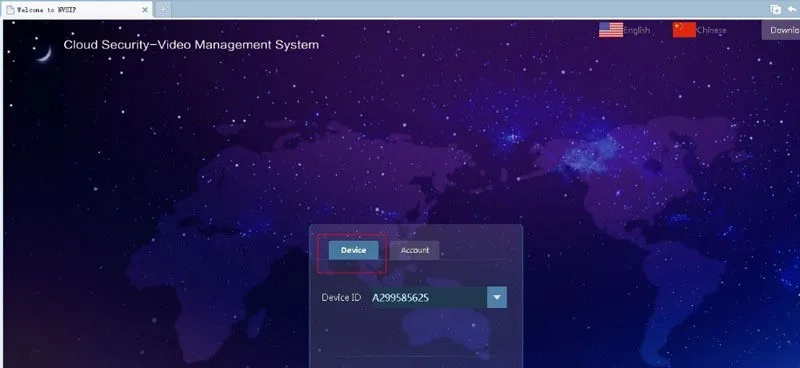
Task: Open the Device ID dropdown arrow
Action: (497, 297)
